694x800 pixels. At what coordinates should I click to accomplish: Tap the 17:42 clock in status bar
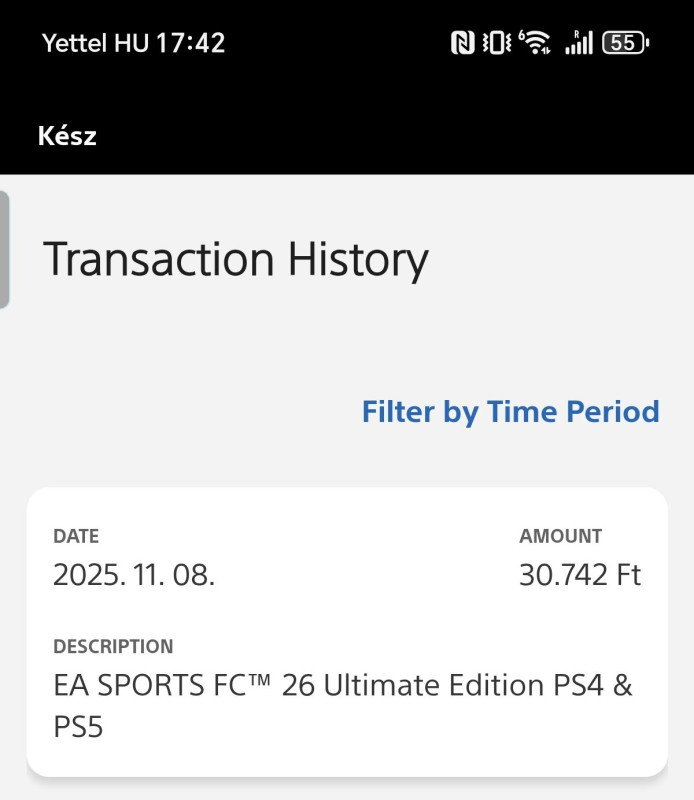click(x=191, y=43)
